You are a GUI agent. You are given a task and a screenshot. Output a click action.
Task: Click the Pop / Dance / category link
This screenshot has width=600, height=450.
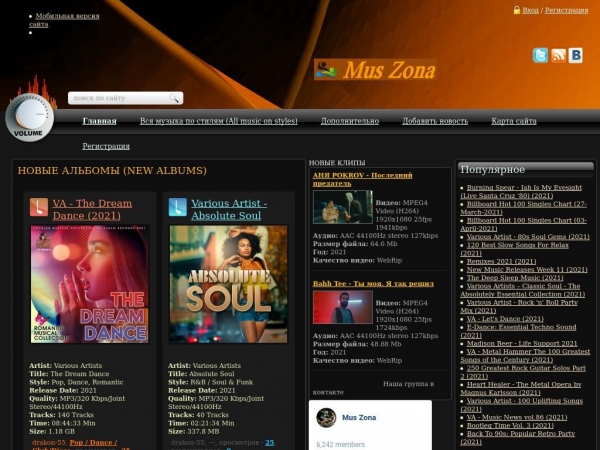pyautogui.click(x=93, y=443)
